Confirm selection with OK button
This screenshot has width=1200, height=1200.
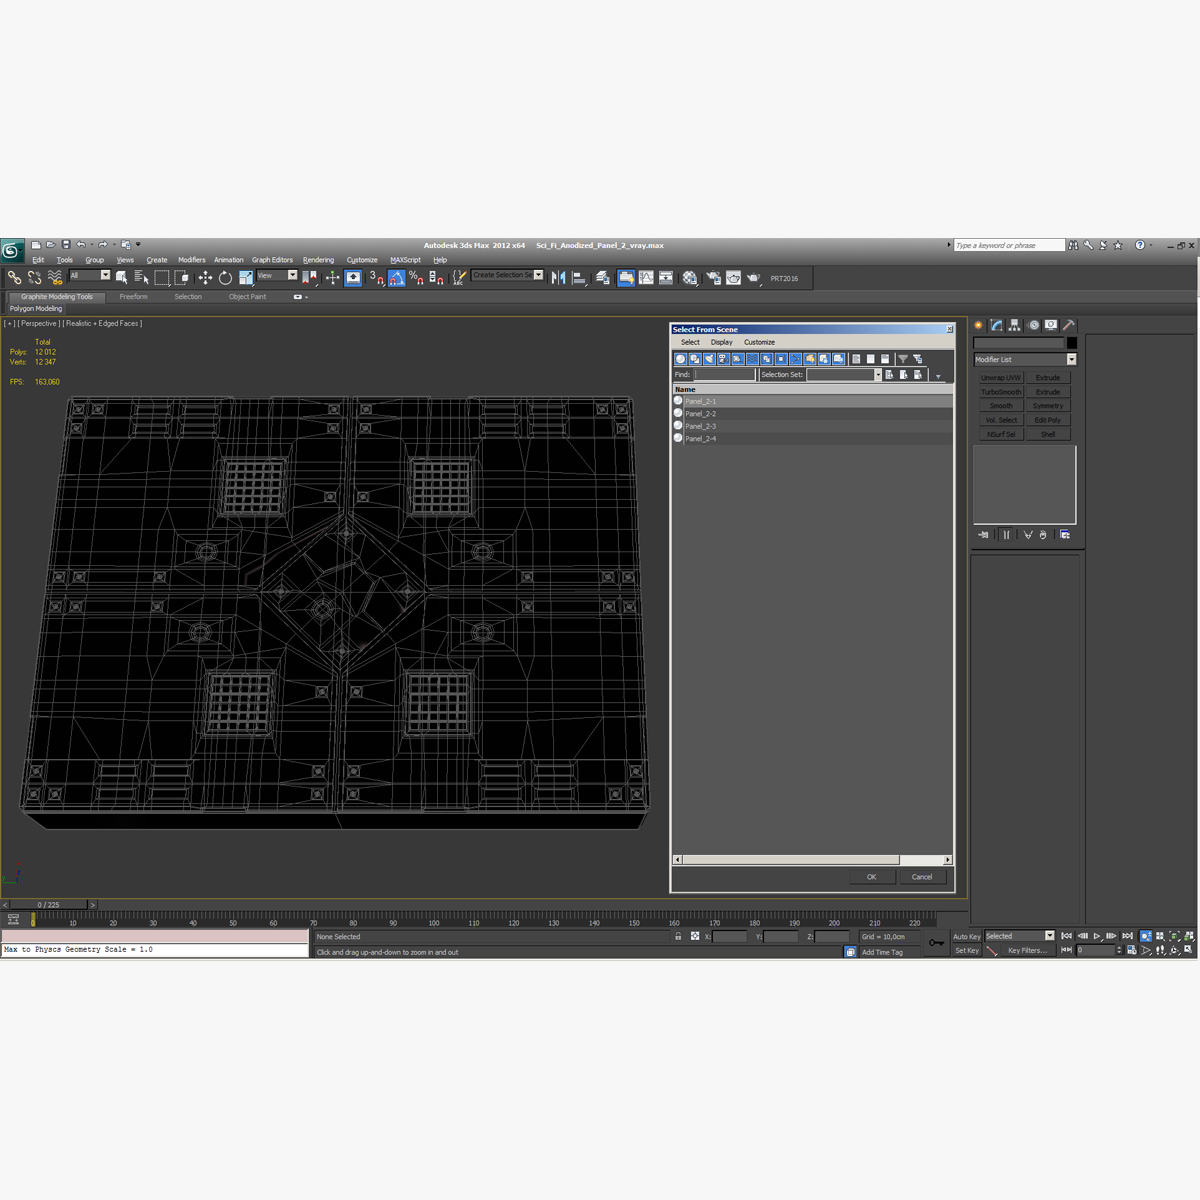point(871,877)
